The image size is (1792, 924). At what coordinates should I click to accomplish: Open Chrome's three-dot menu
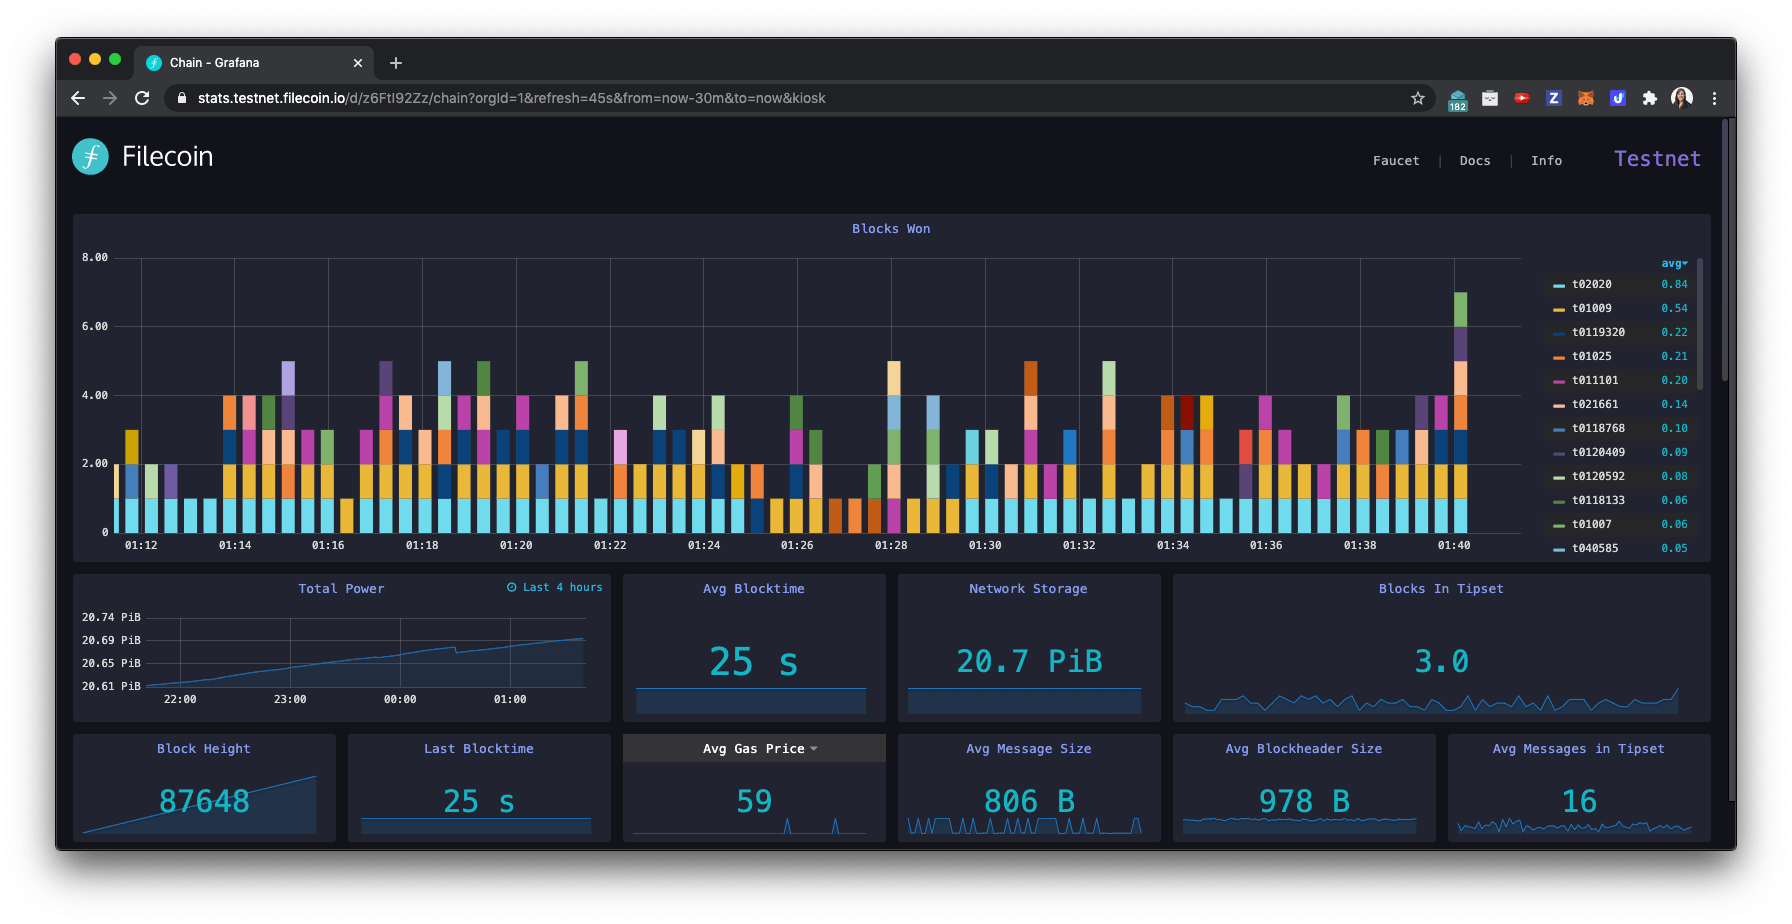coord(1714,98)
